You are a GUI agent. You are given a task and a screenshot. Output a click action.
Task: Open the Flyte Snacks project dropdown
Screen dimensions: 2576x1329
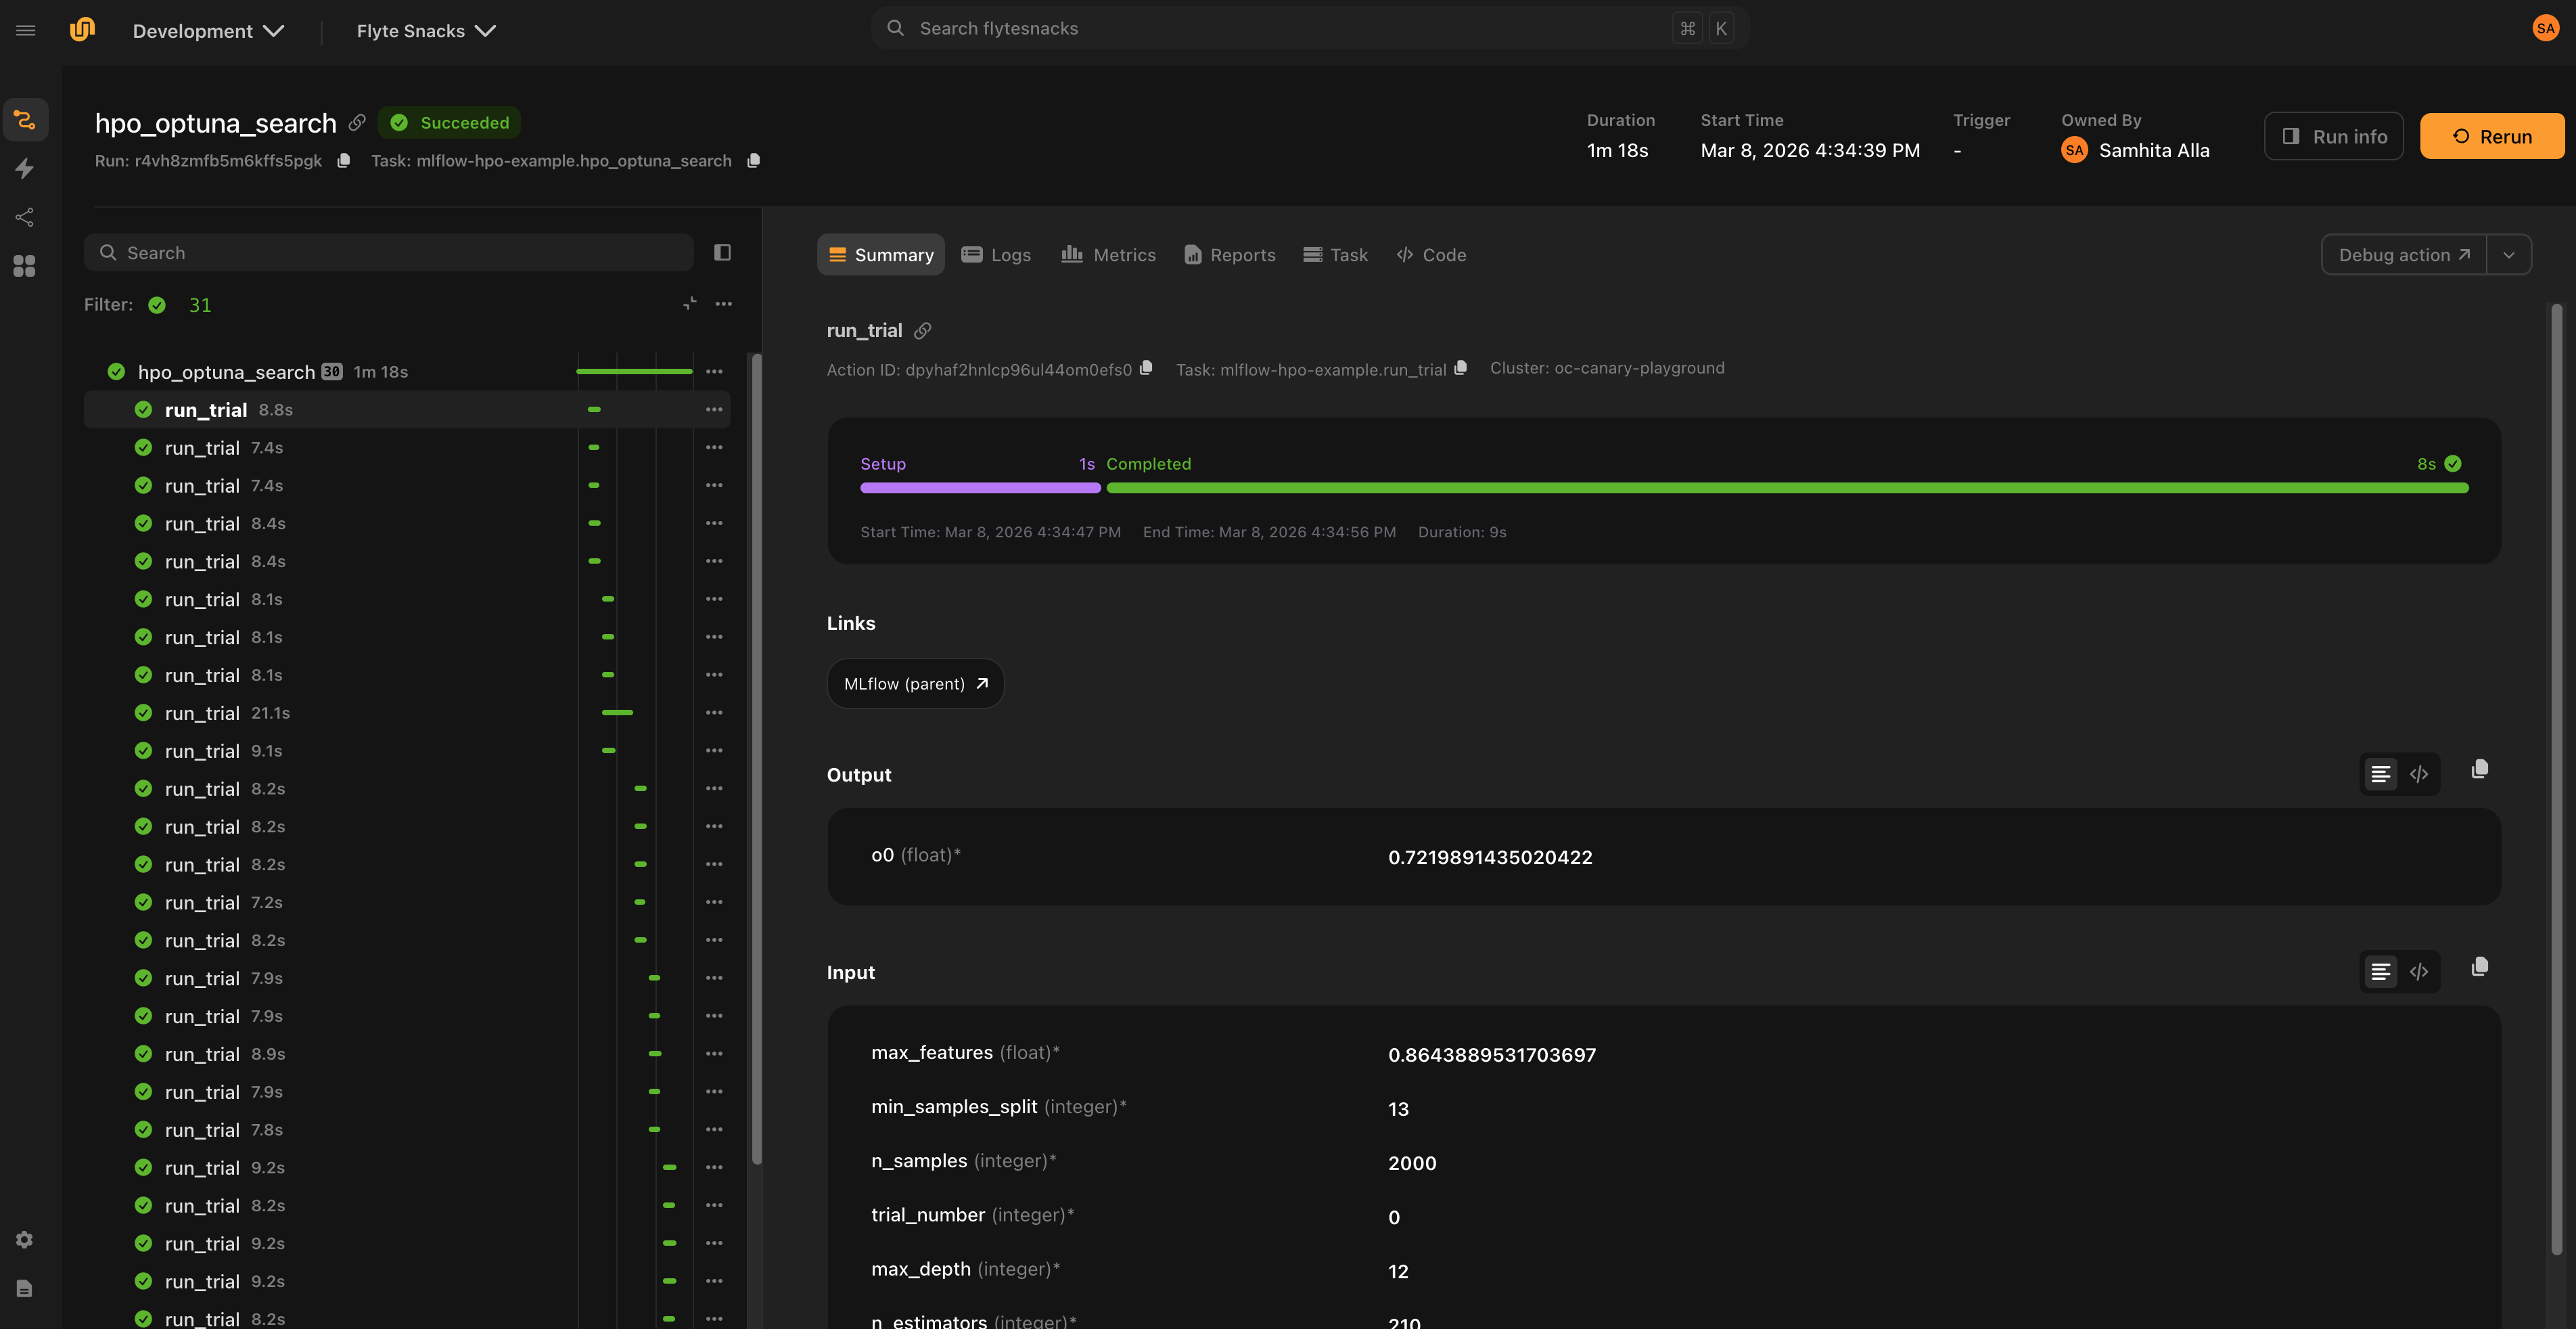click(x=426, y=31)
